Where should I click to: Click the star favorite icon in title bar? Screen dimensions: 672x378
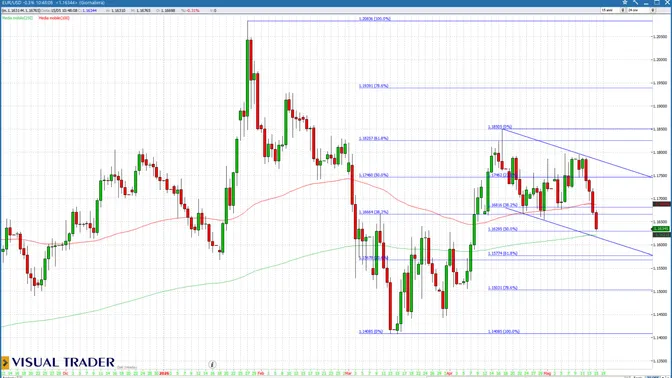pos(625,3)
